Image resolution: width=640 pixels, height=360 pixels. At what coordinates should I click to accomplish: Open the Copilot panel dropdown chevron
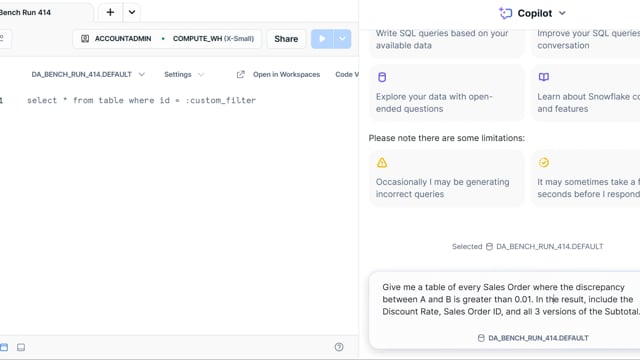click(x=562, y=13)
